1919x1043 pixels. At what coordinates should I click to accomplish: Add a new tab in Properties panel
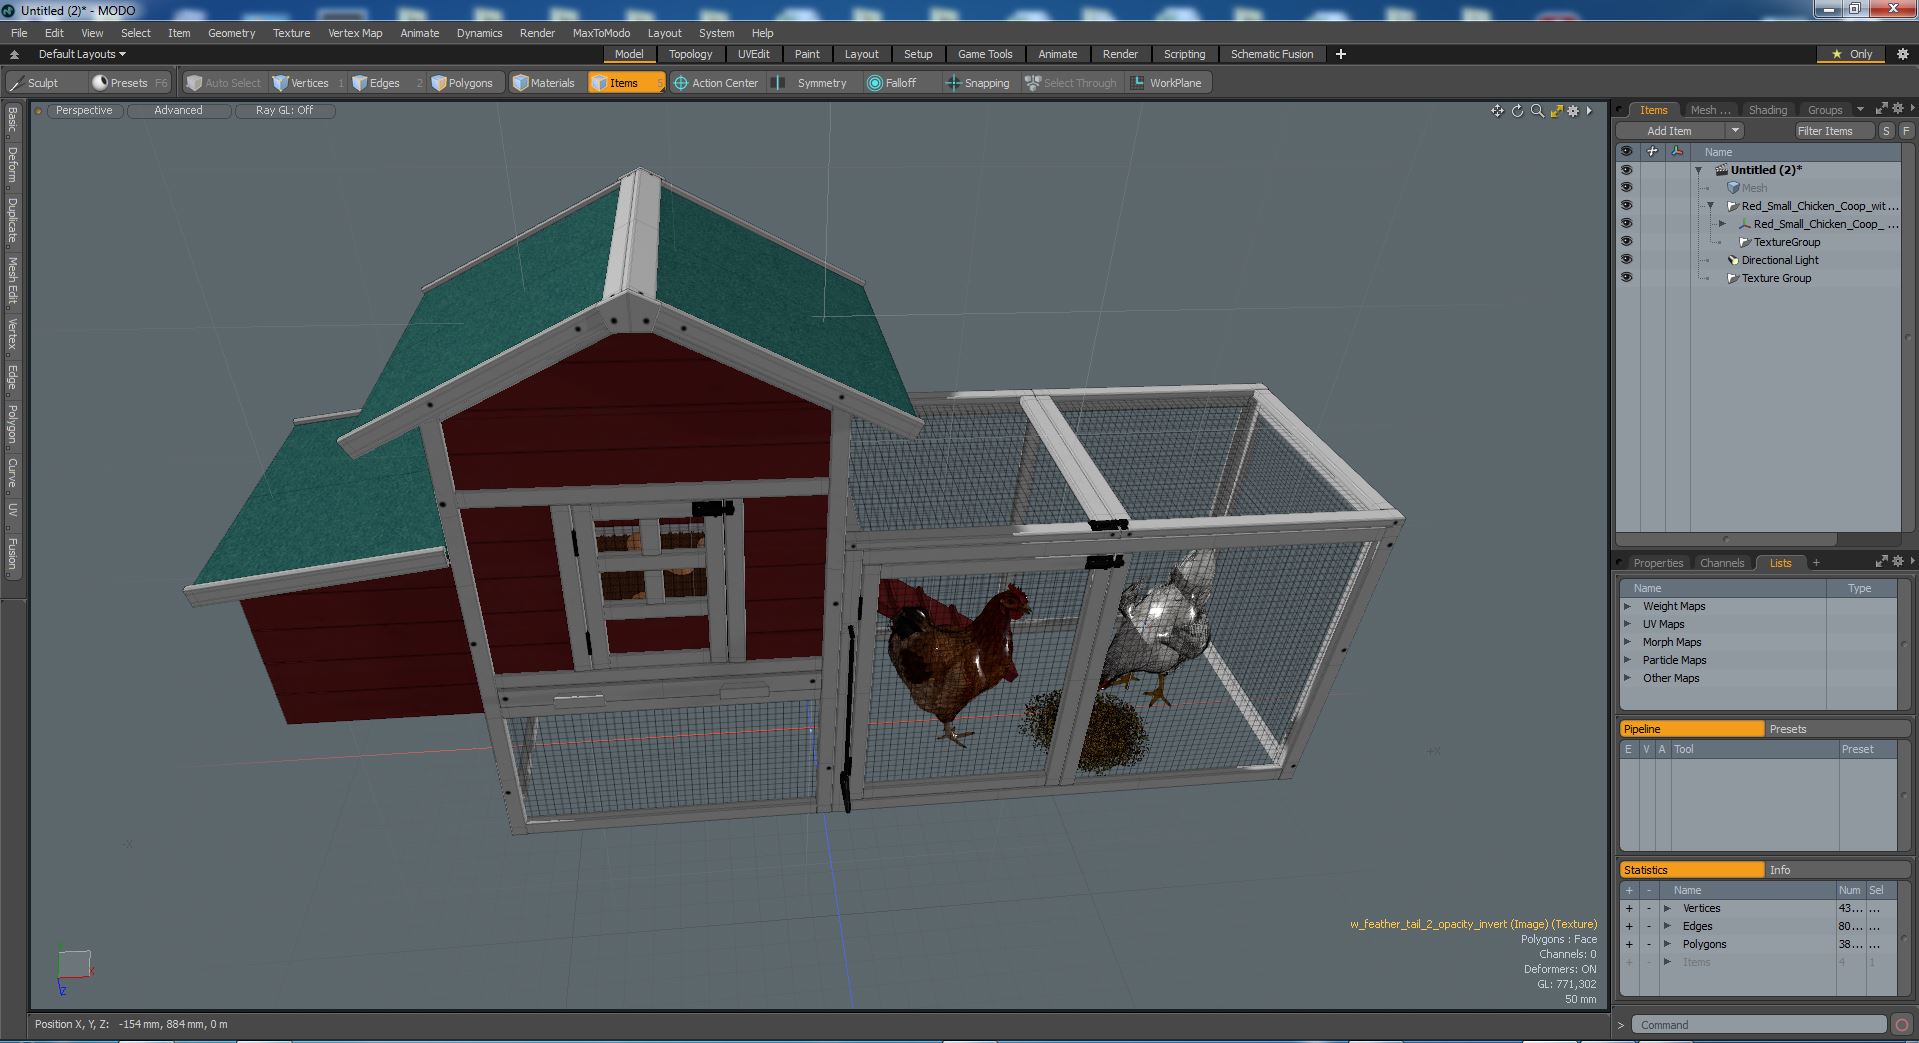click(1816, 563)
